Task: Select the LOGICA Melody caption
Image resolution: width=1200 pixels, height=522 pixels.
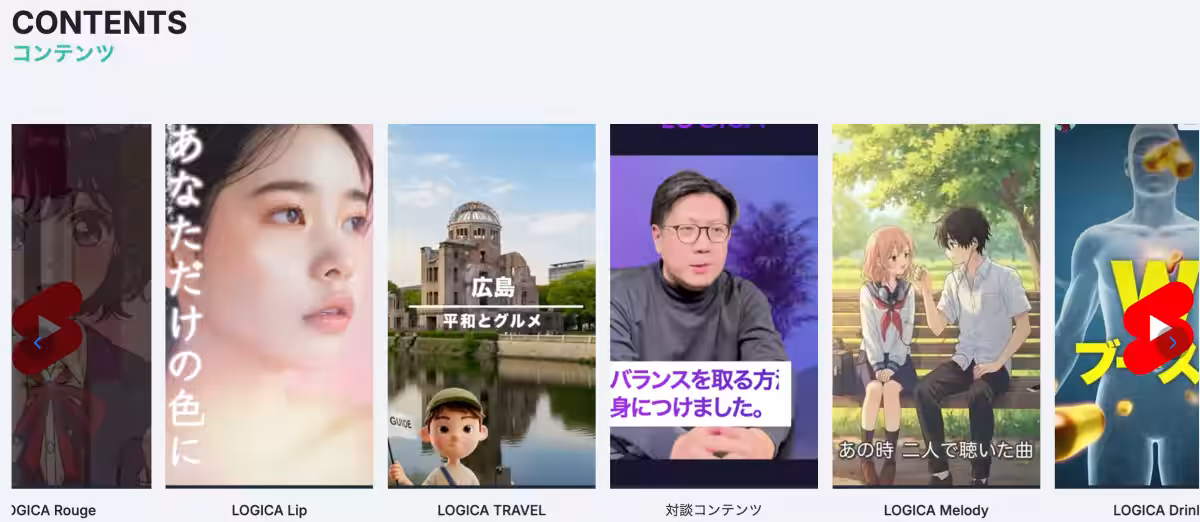Action: click(x=936, y=510)
